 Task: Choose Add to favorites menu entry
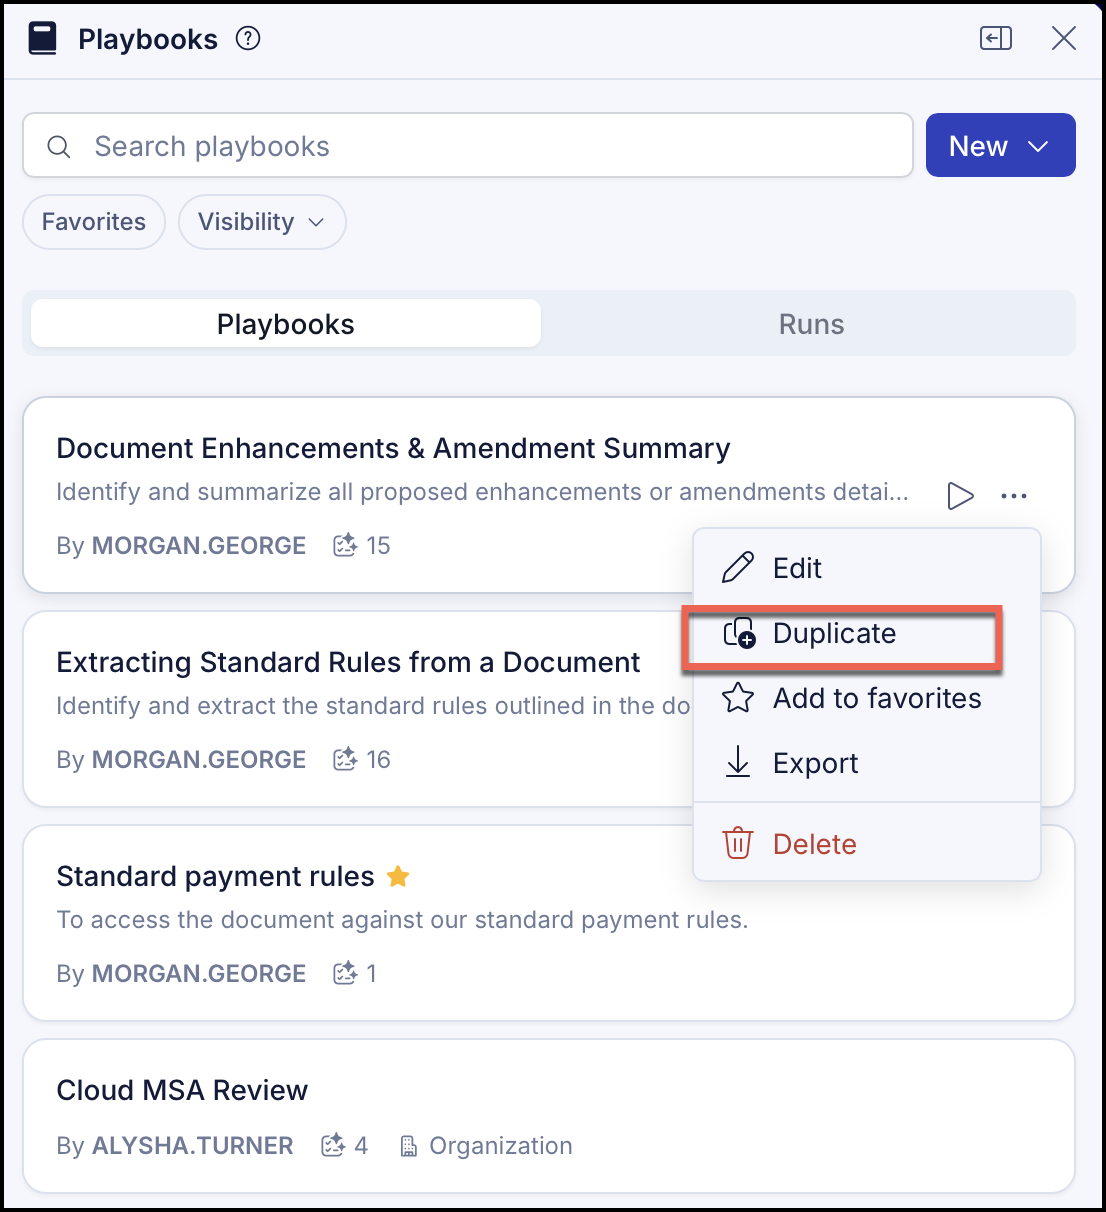[x=867, y=698]
